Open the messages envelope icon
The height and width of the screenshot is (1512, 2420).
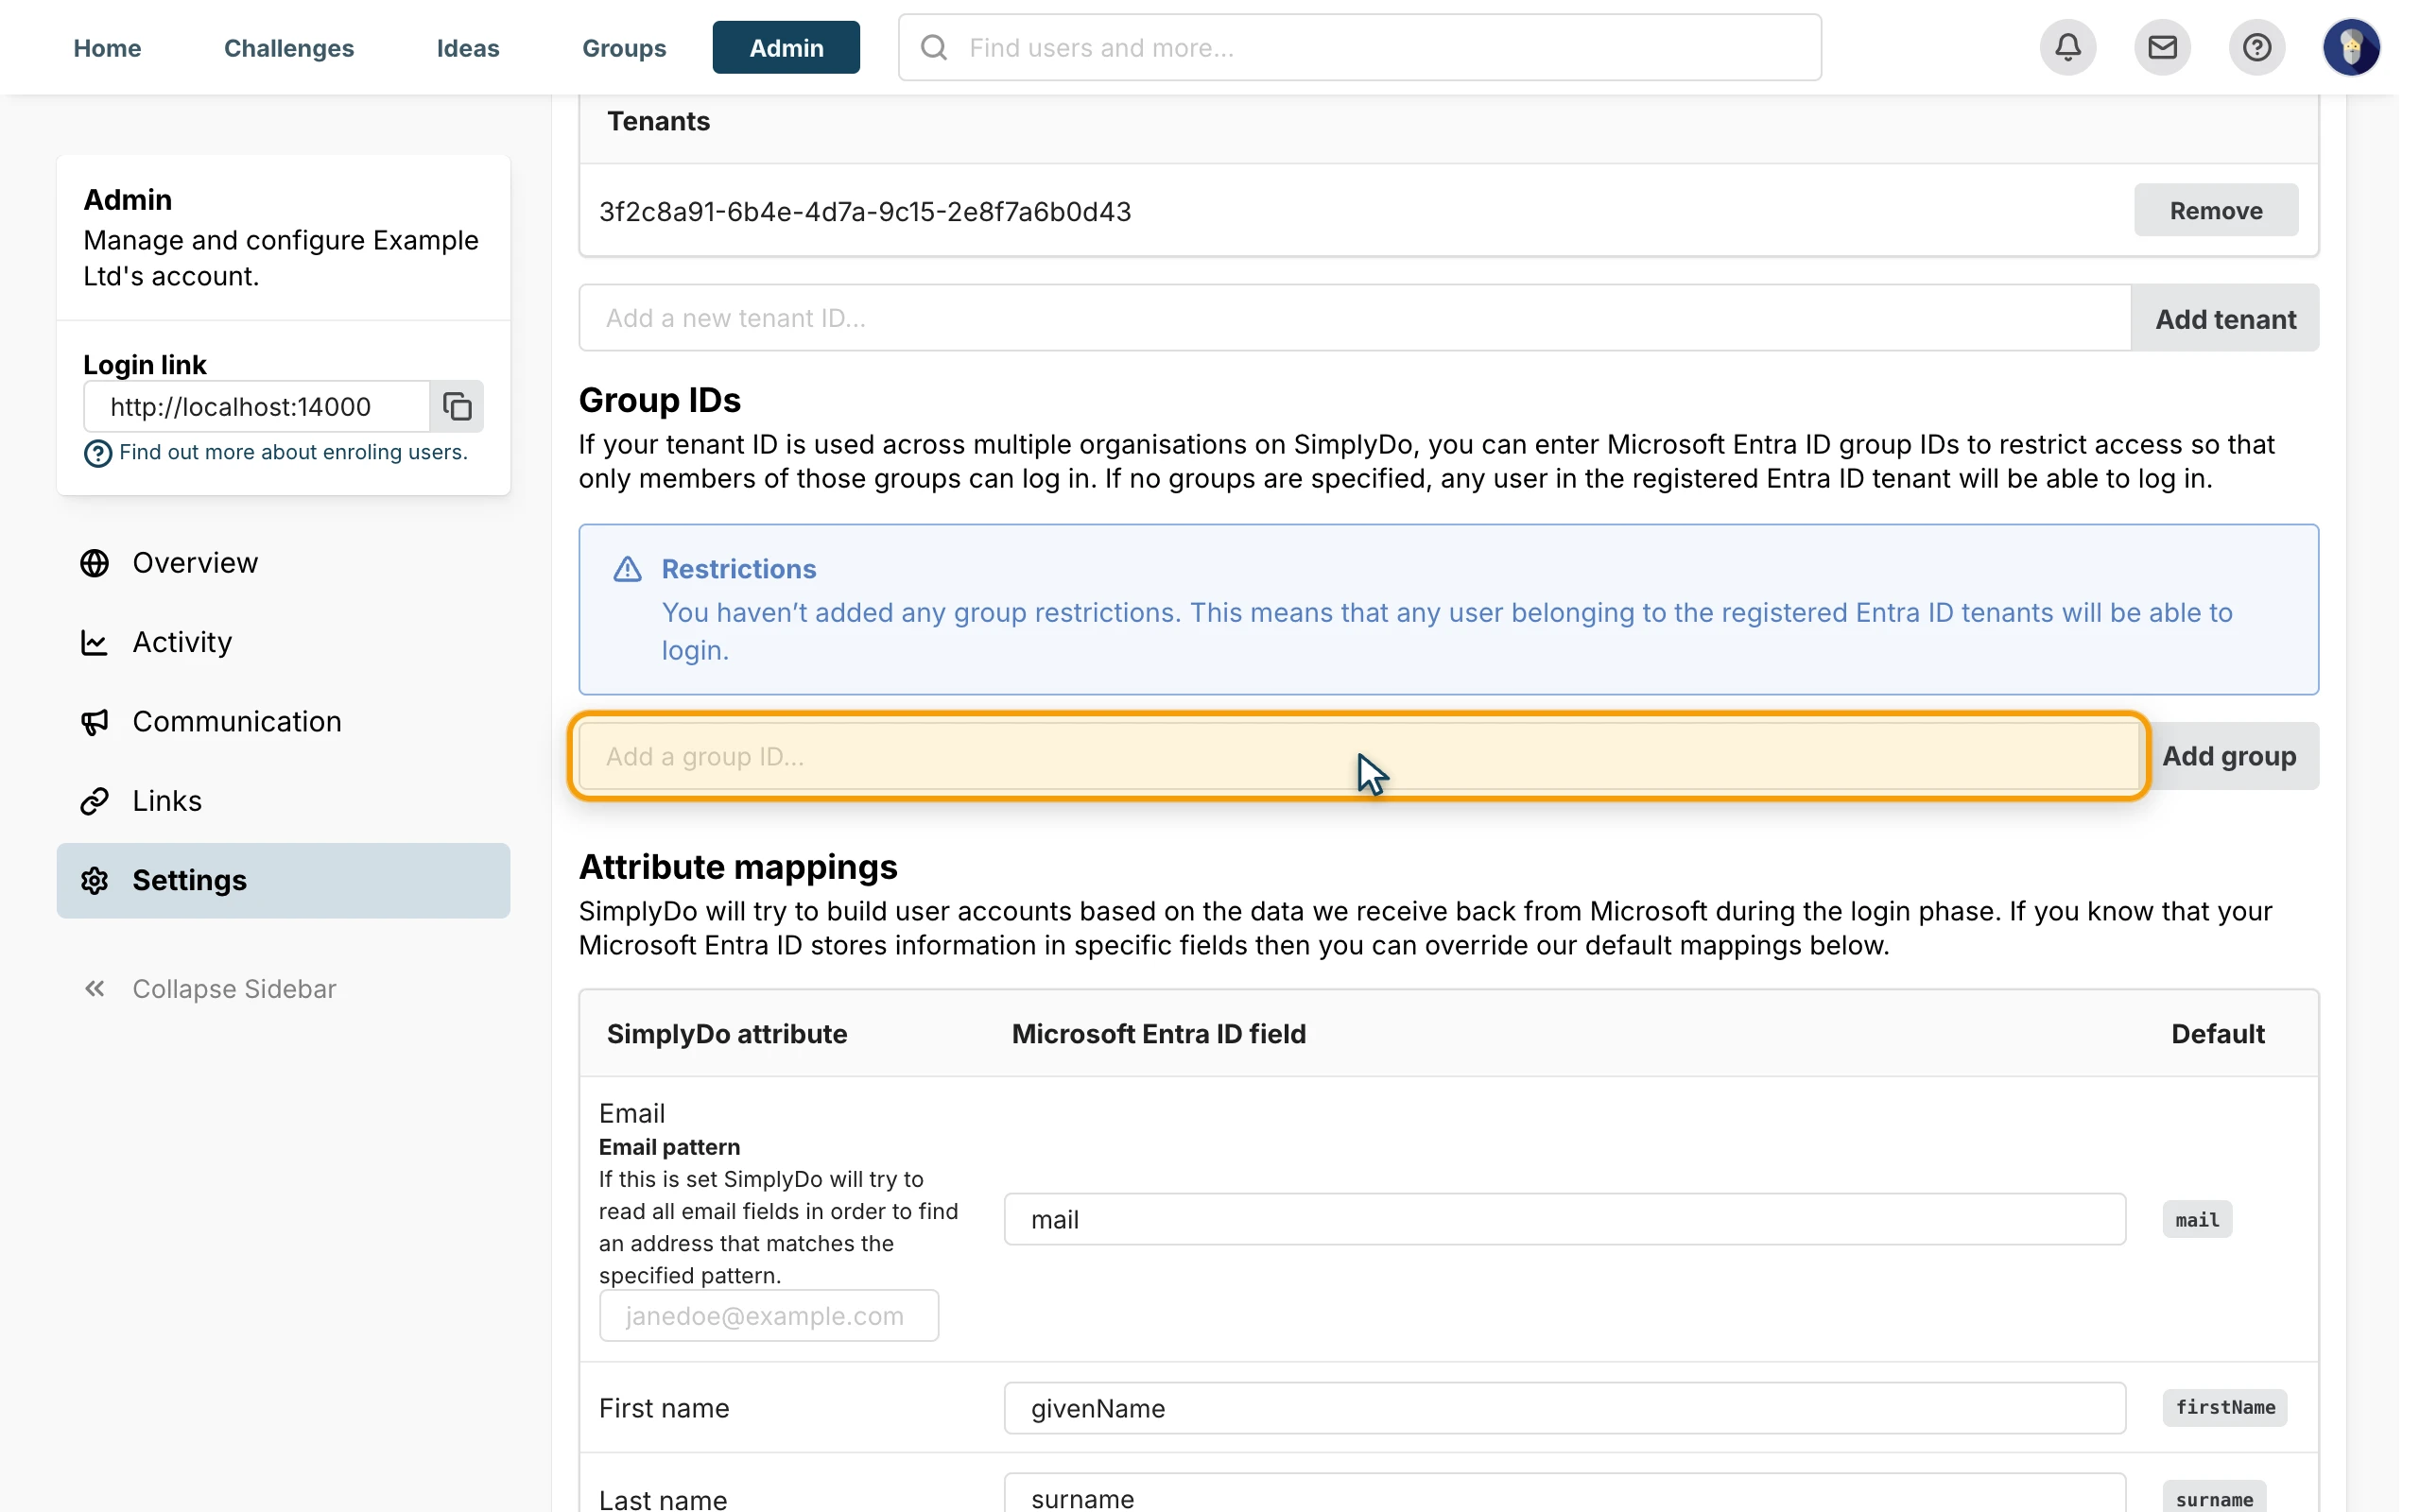tap(2162, 47)
